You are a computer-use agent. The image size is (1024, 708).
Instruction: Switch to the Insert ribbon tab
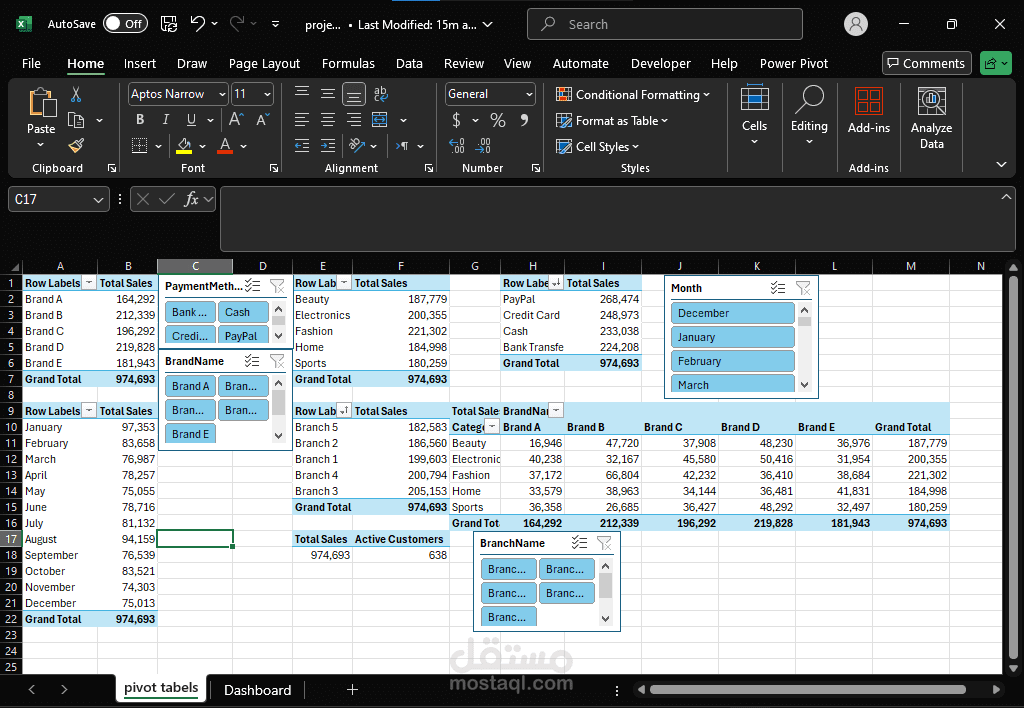tap(140, 63)
